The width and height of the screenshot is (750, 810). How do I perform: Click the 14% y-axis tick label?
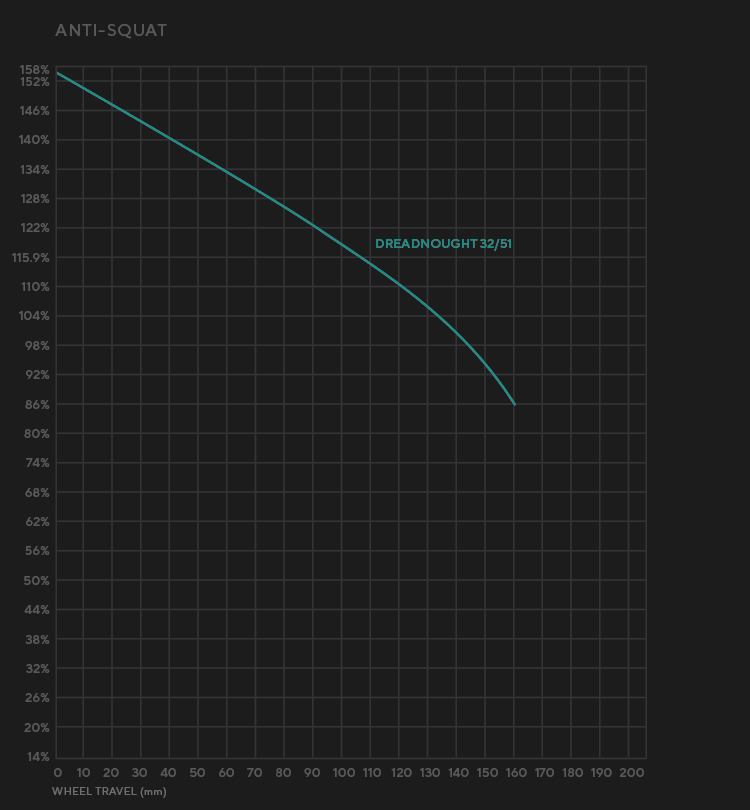coord(36,757)
